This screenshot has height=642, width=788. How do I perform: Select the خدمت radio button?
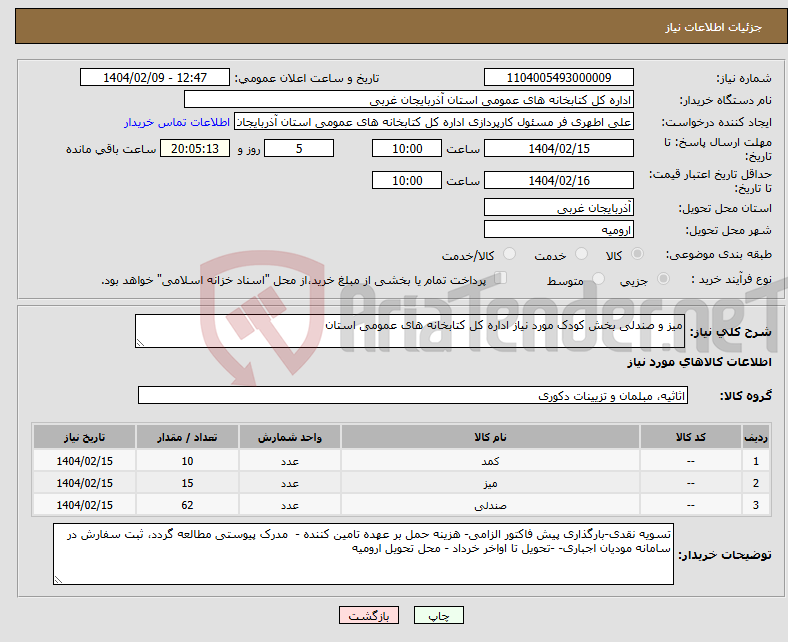(581, 254)
